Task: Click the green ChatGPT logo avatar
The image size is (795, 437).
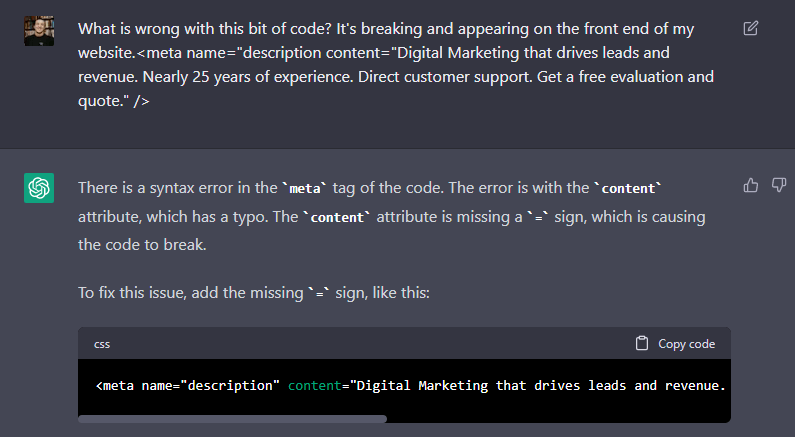Action: [x=39, y=188]
